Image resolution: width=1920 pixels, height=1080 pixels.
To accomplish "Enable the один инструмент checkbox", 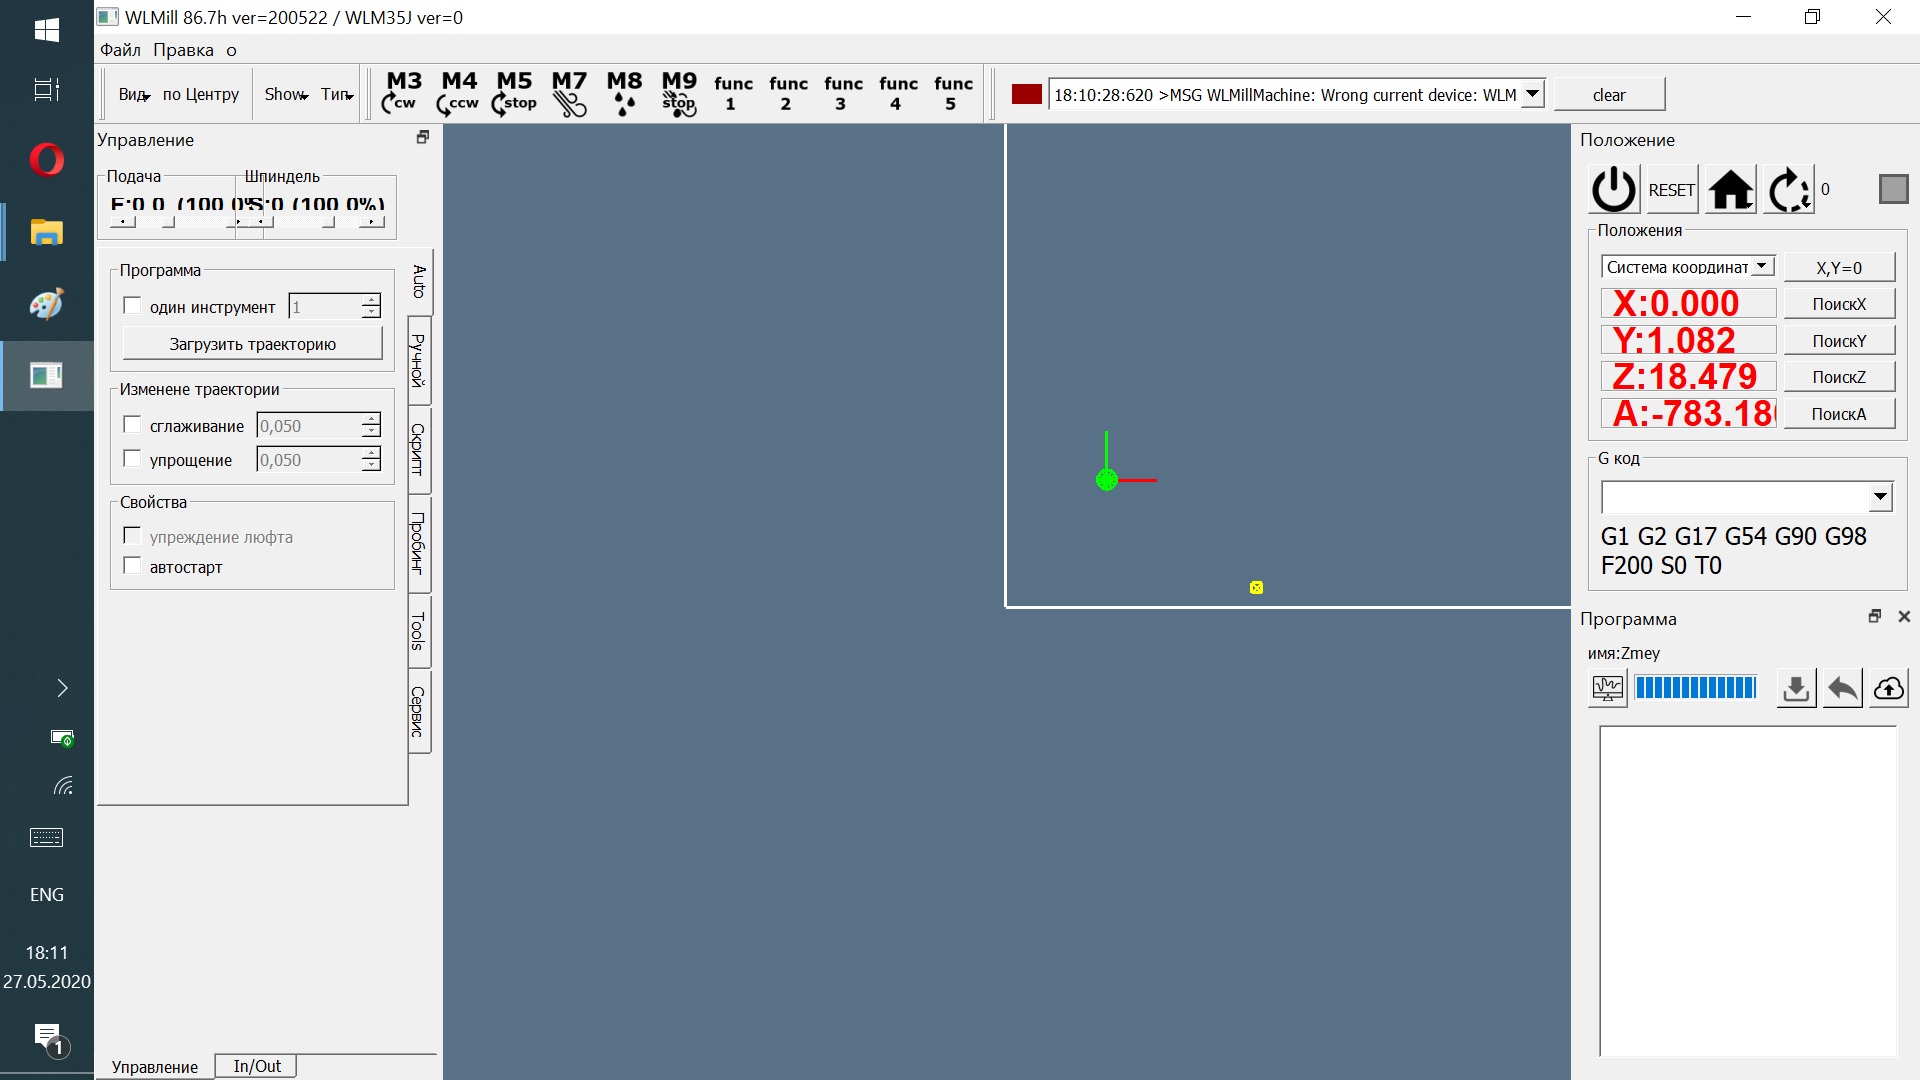I will click(132, 306).
